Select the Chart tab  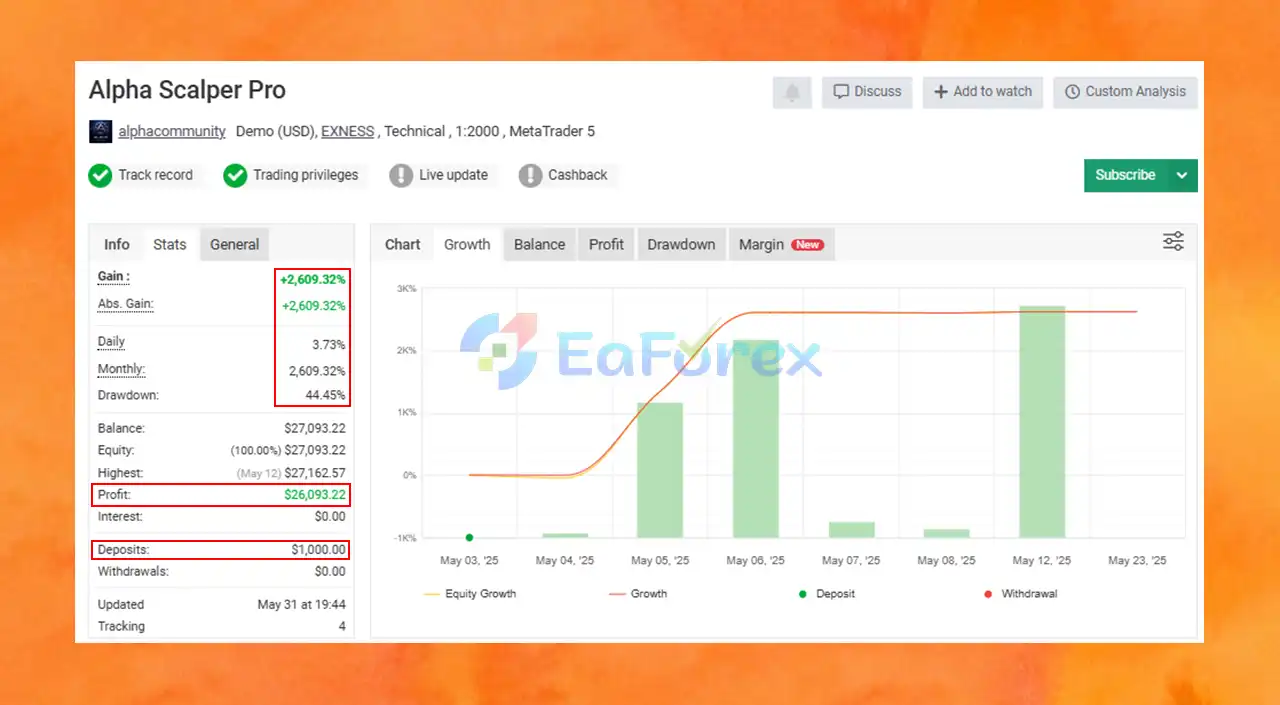pos(403,244)
